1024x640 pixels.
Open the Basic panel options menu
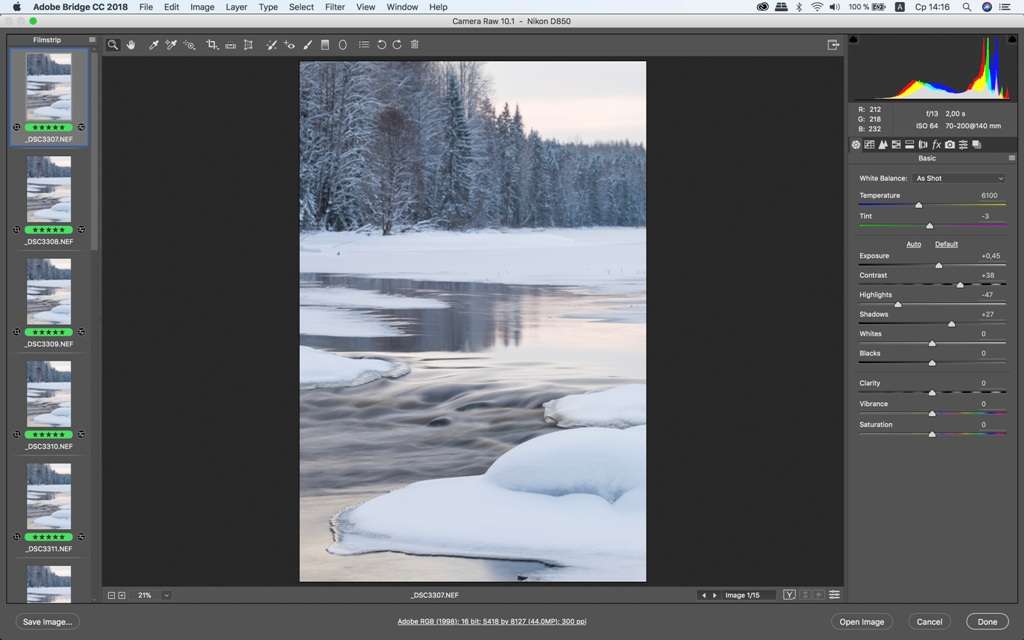[1011, 158]
